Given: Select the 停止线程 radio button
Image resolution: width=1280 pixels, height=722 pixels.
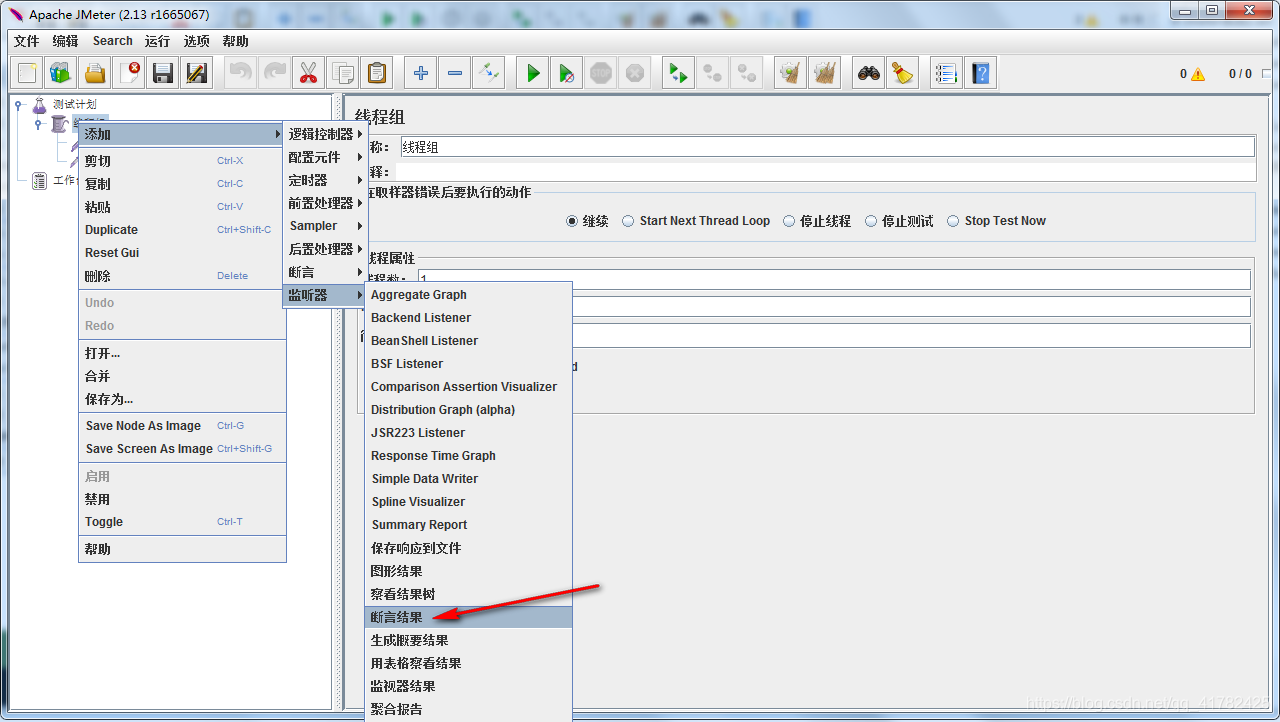Looking at the screenshot, I should tap(789, 221).
